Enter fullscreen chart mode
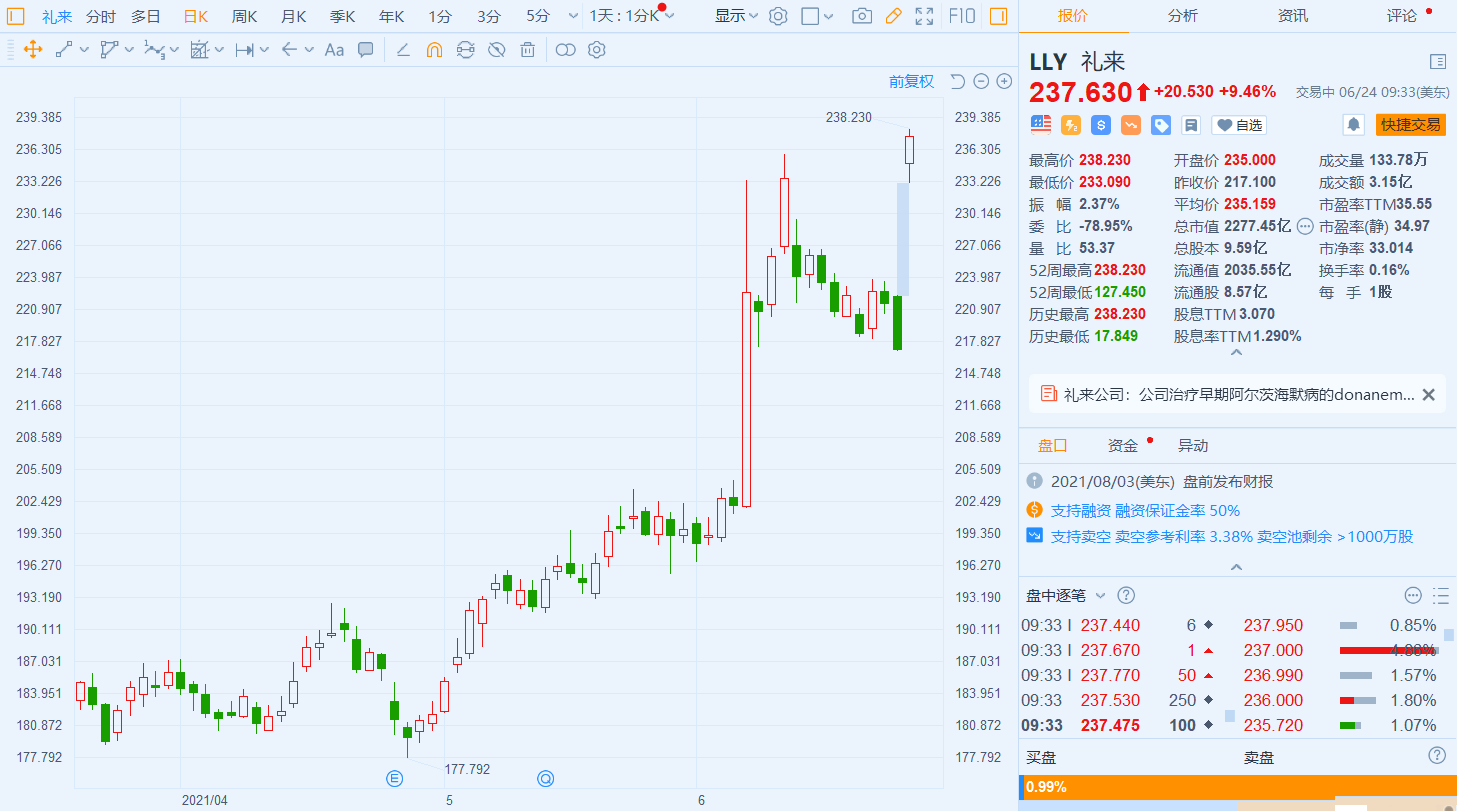Image resolution: width=1457 pixels, height=811 pixels. (925, 16)
